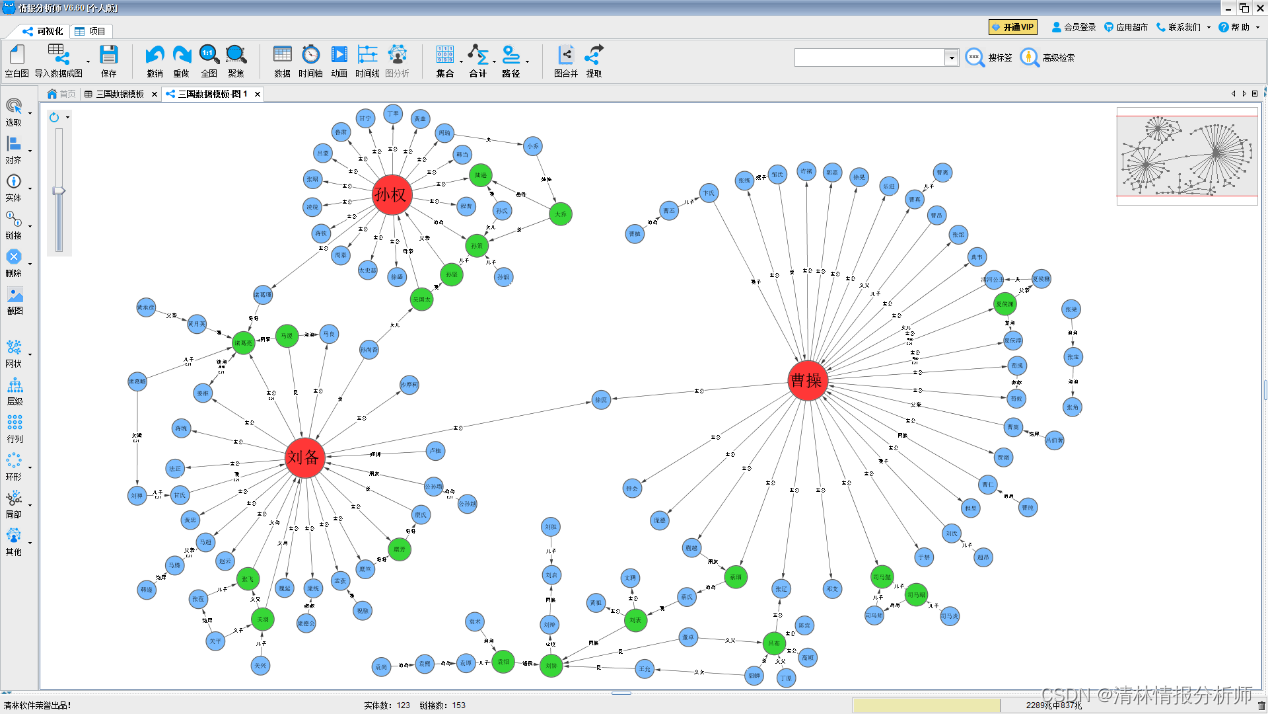Save the graph with 保存

coord(108,59)
